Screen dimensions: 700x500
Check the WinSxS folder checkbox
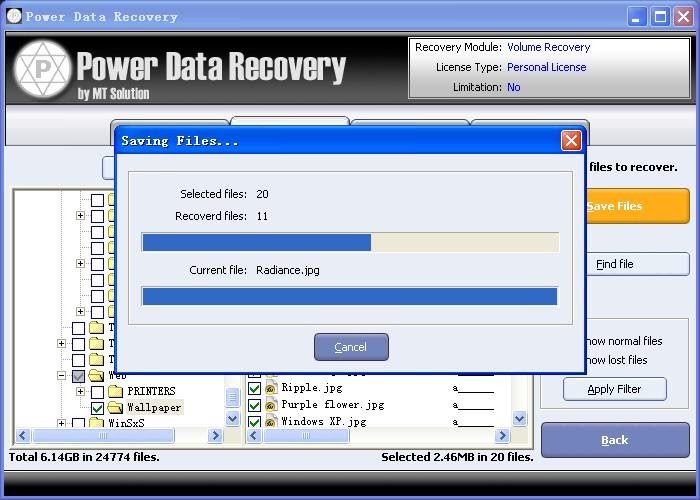pos(79,423)
